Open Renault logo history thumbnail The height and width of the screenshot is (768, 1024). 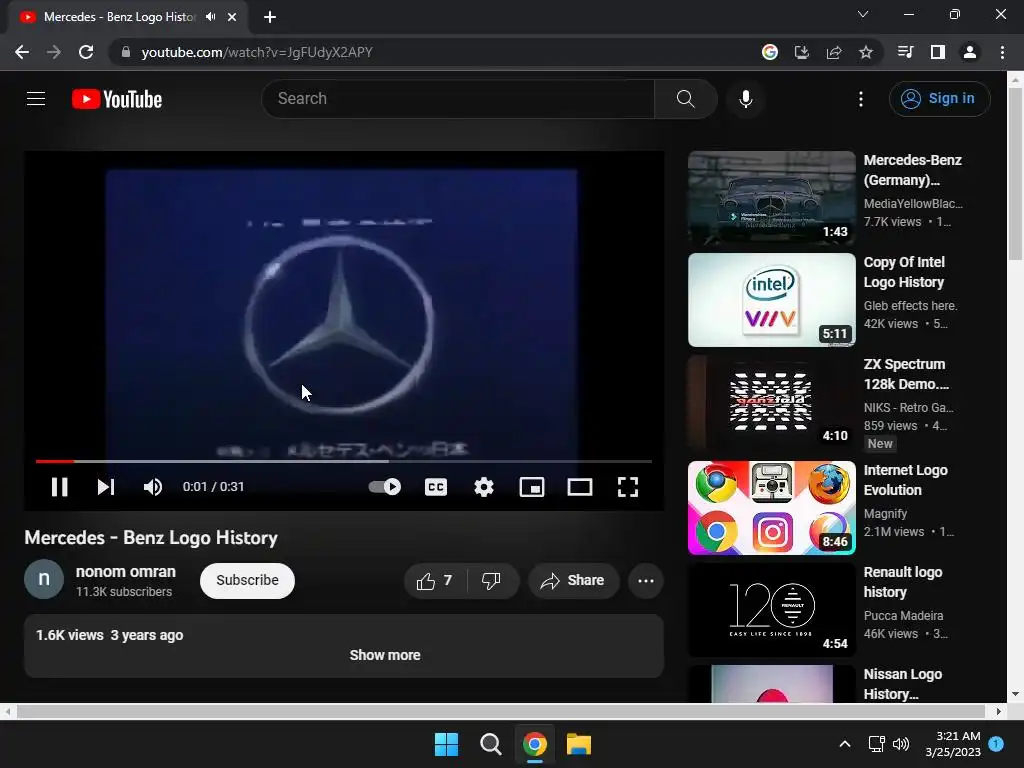pyautogui.click(x=771, y=610)
